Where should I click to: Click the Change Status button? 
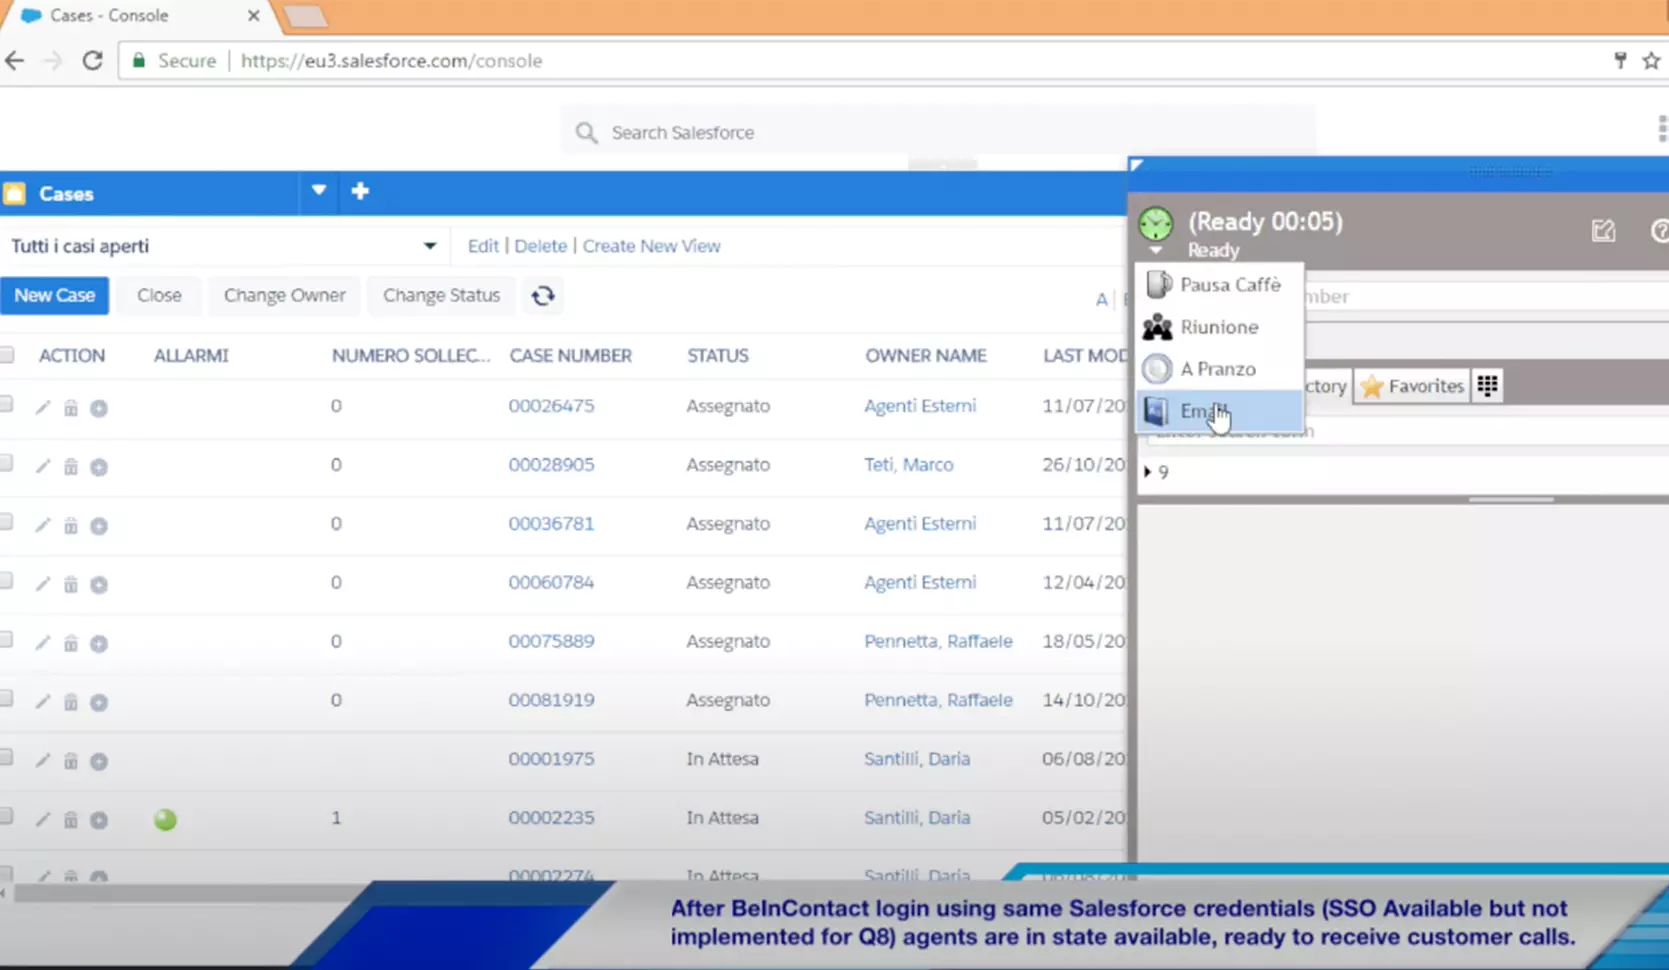(x=441, y=296)
